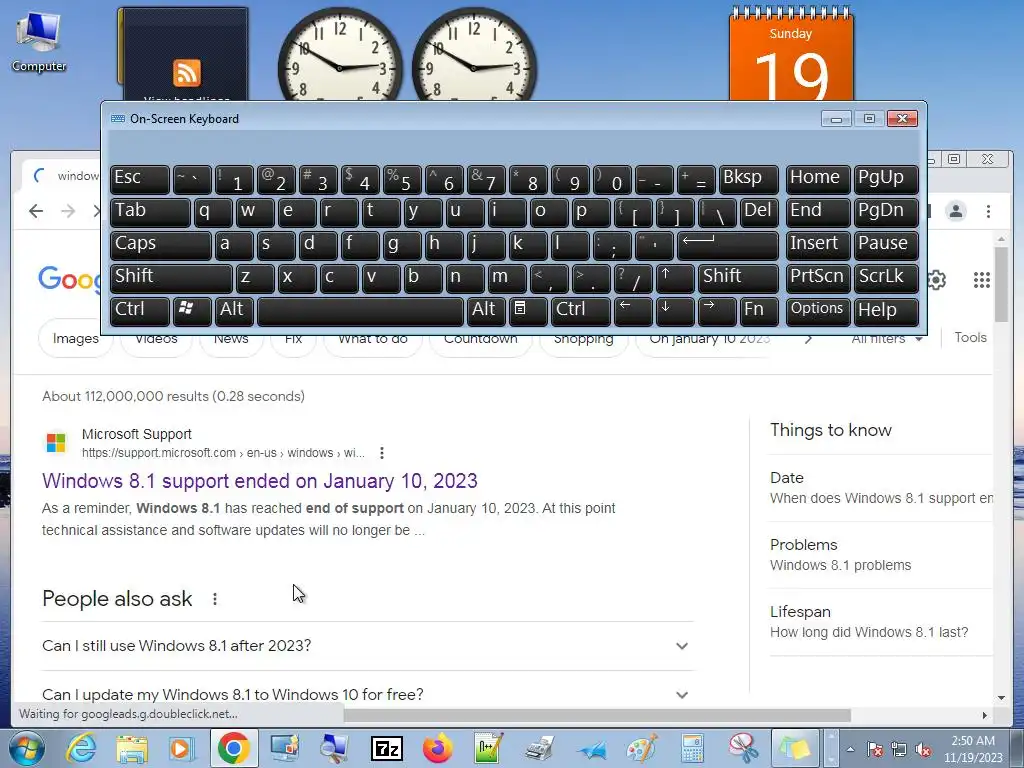The height and width of the screenshot is (768, 1024).
Task: Toggle the ScrLk key
Action: 886,278
